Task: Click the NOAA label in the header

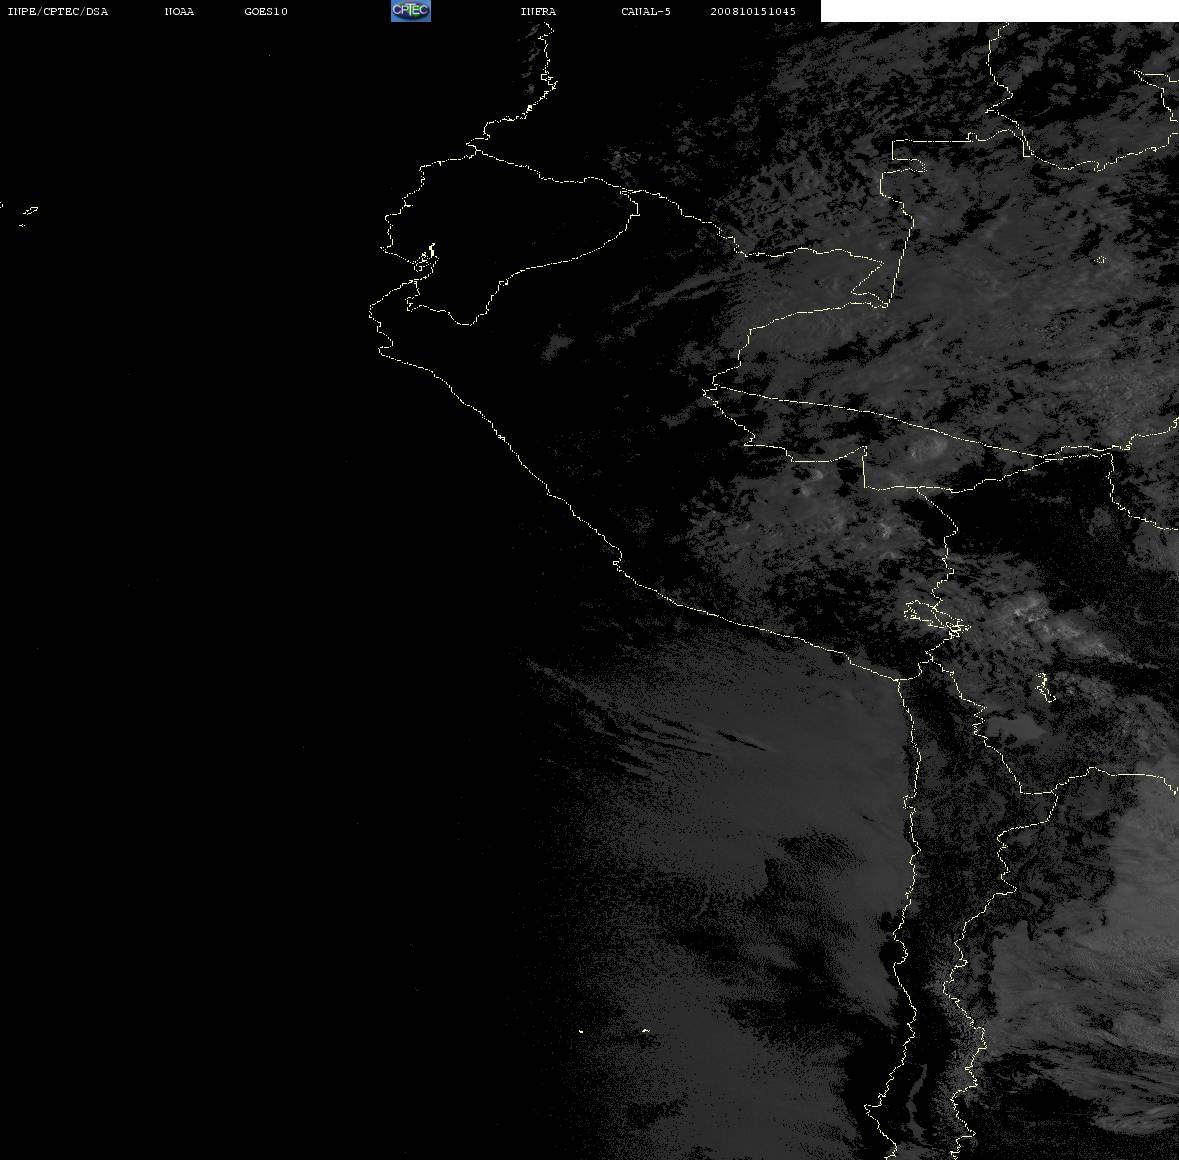Action: (179, 11)
